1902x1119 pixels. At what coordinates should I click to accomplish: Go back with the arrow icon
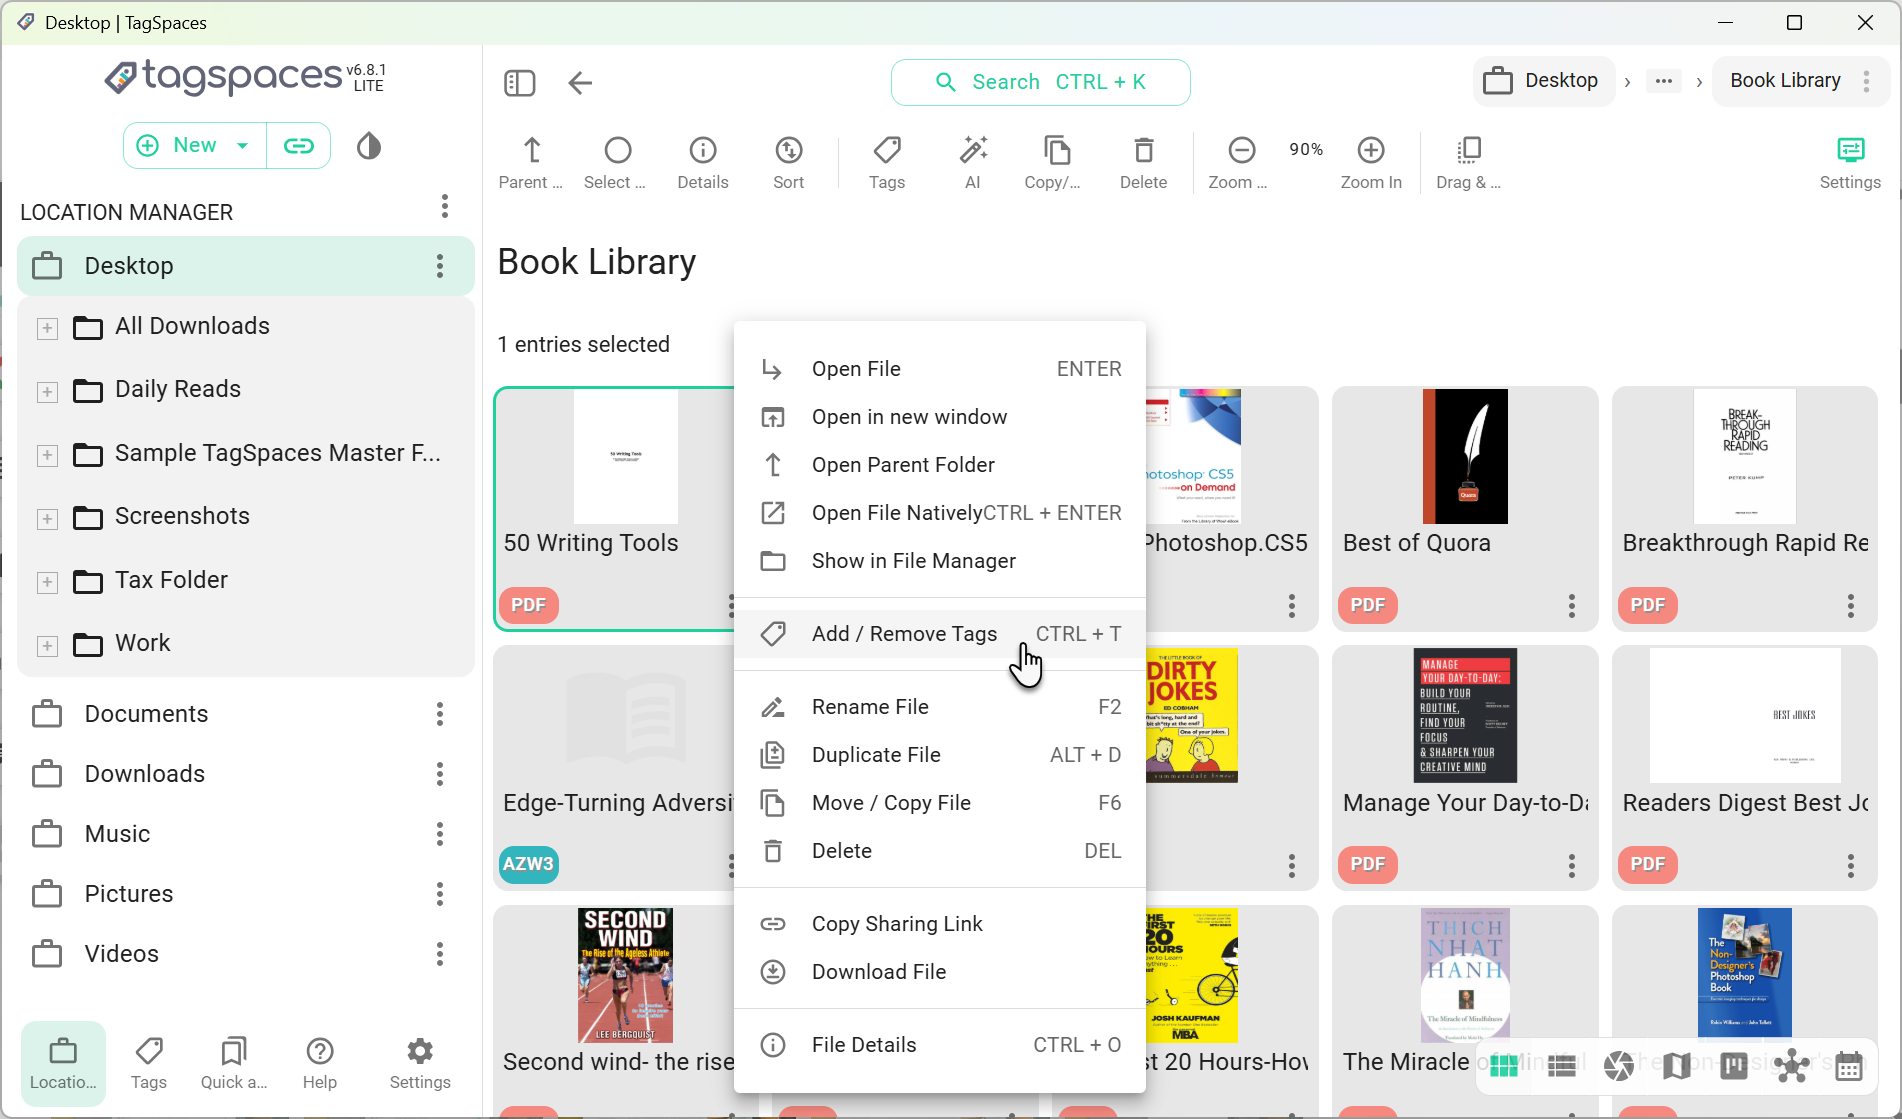point(580,82)
